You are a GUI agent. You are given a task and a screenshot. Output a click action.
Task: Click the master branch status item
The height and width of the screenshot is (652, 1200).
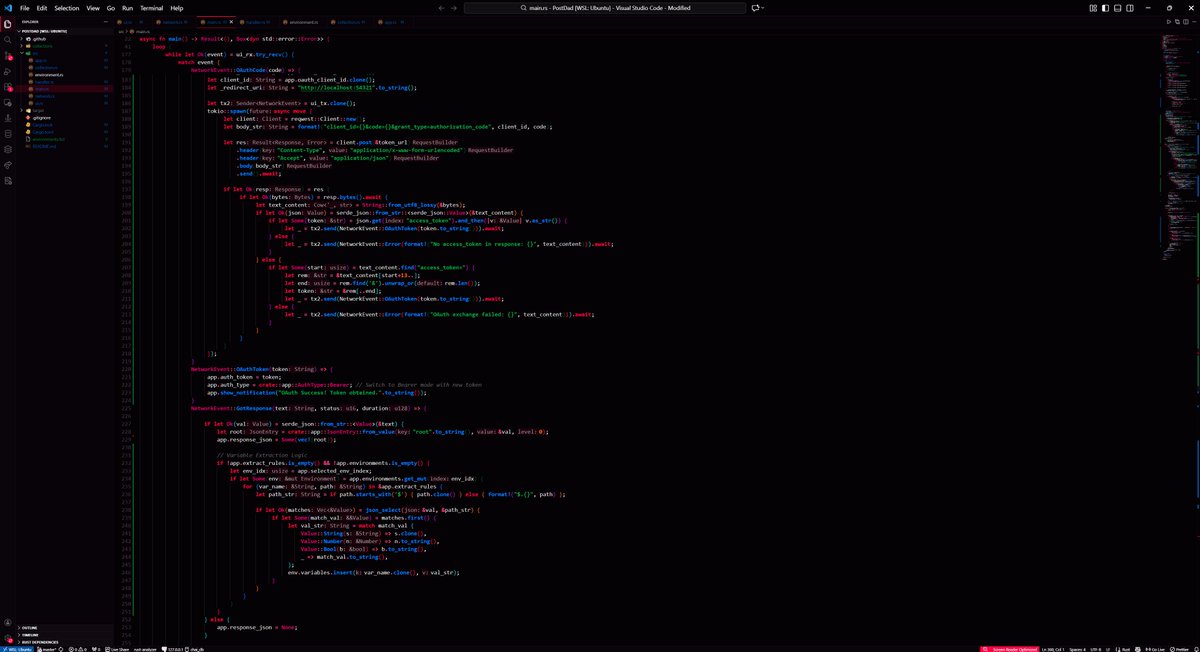[x=45, y=648]
